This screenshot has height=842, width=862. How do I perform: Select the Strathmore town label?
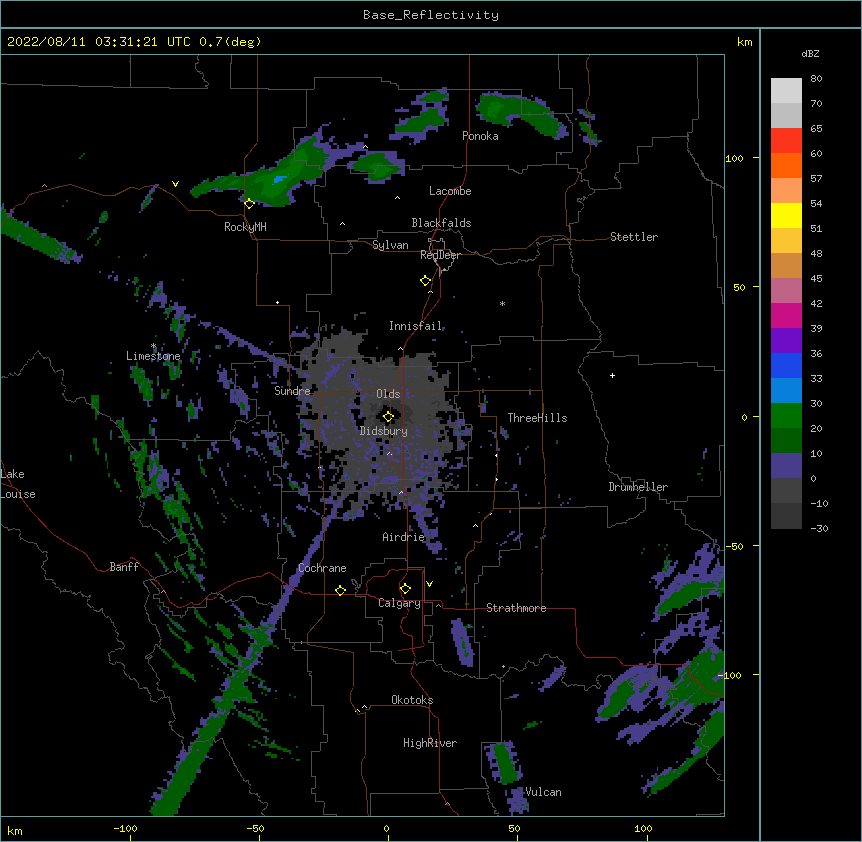coord(516,608)
